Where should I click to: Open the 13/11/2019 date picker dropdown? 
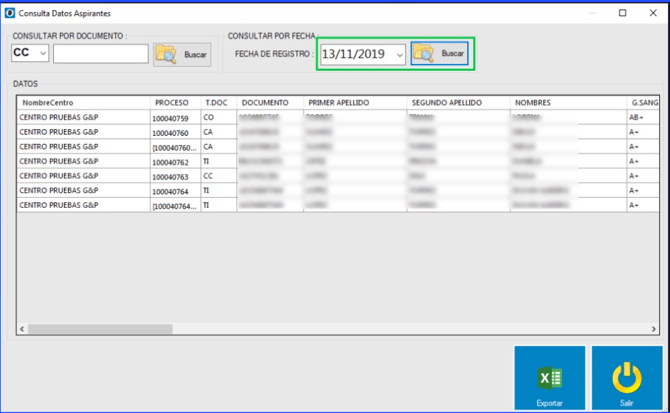click(x=400, y=55)
